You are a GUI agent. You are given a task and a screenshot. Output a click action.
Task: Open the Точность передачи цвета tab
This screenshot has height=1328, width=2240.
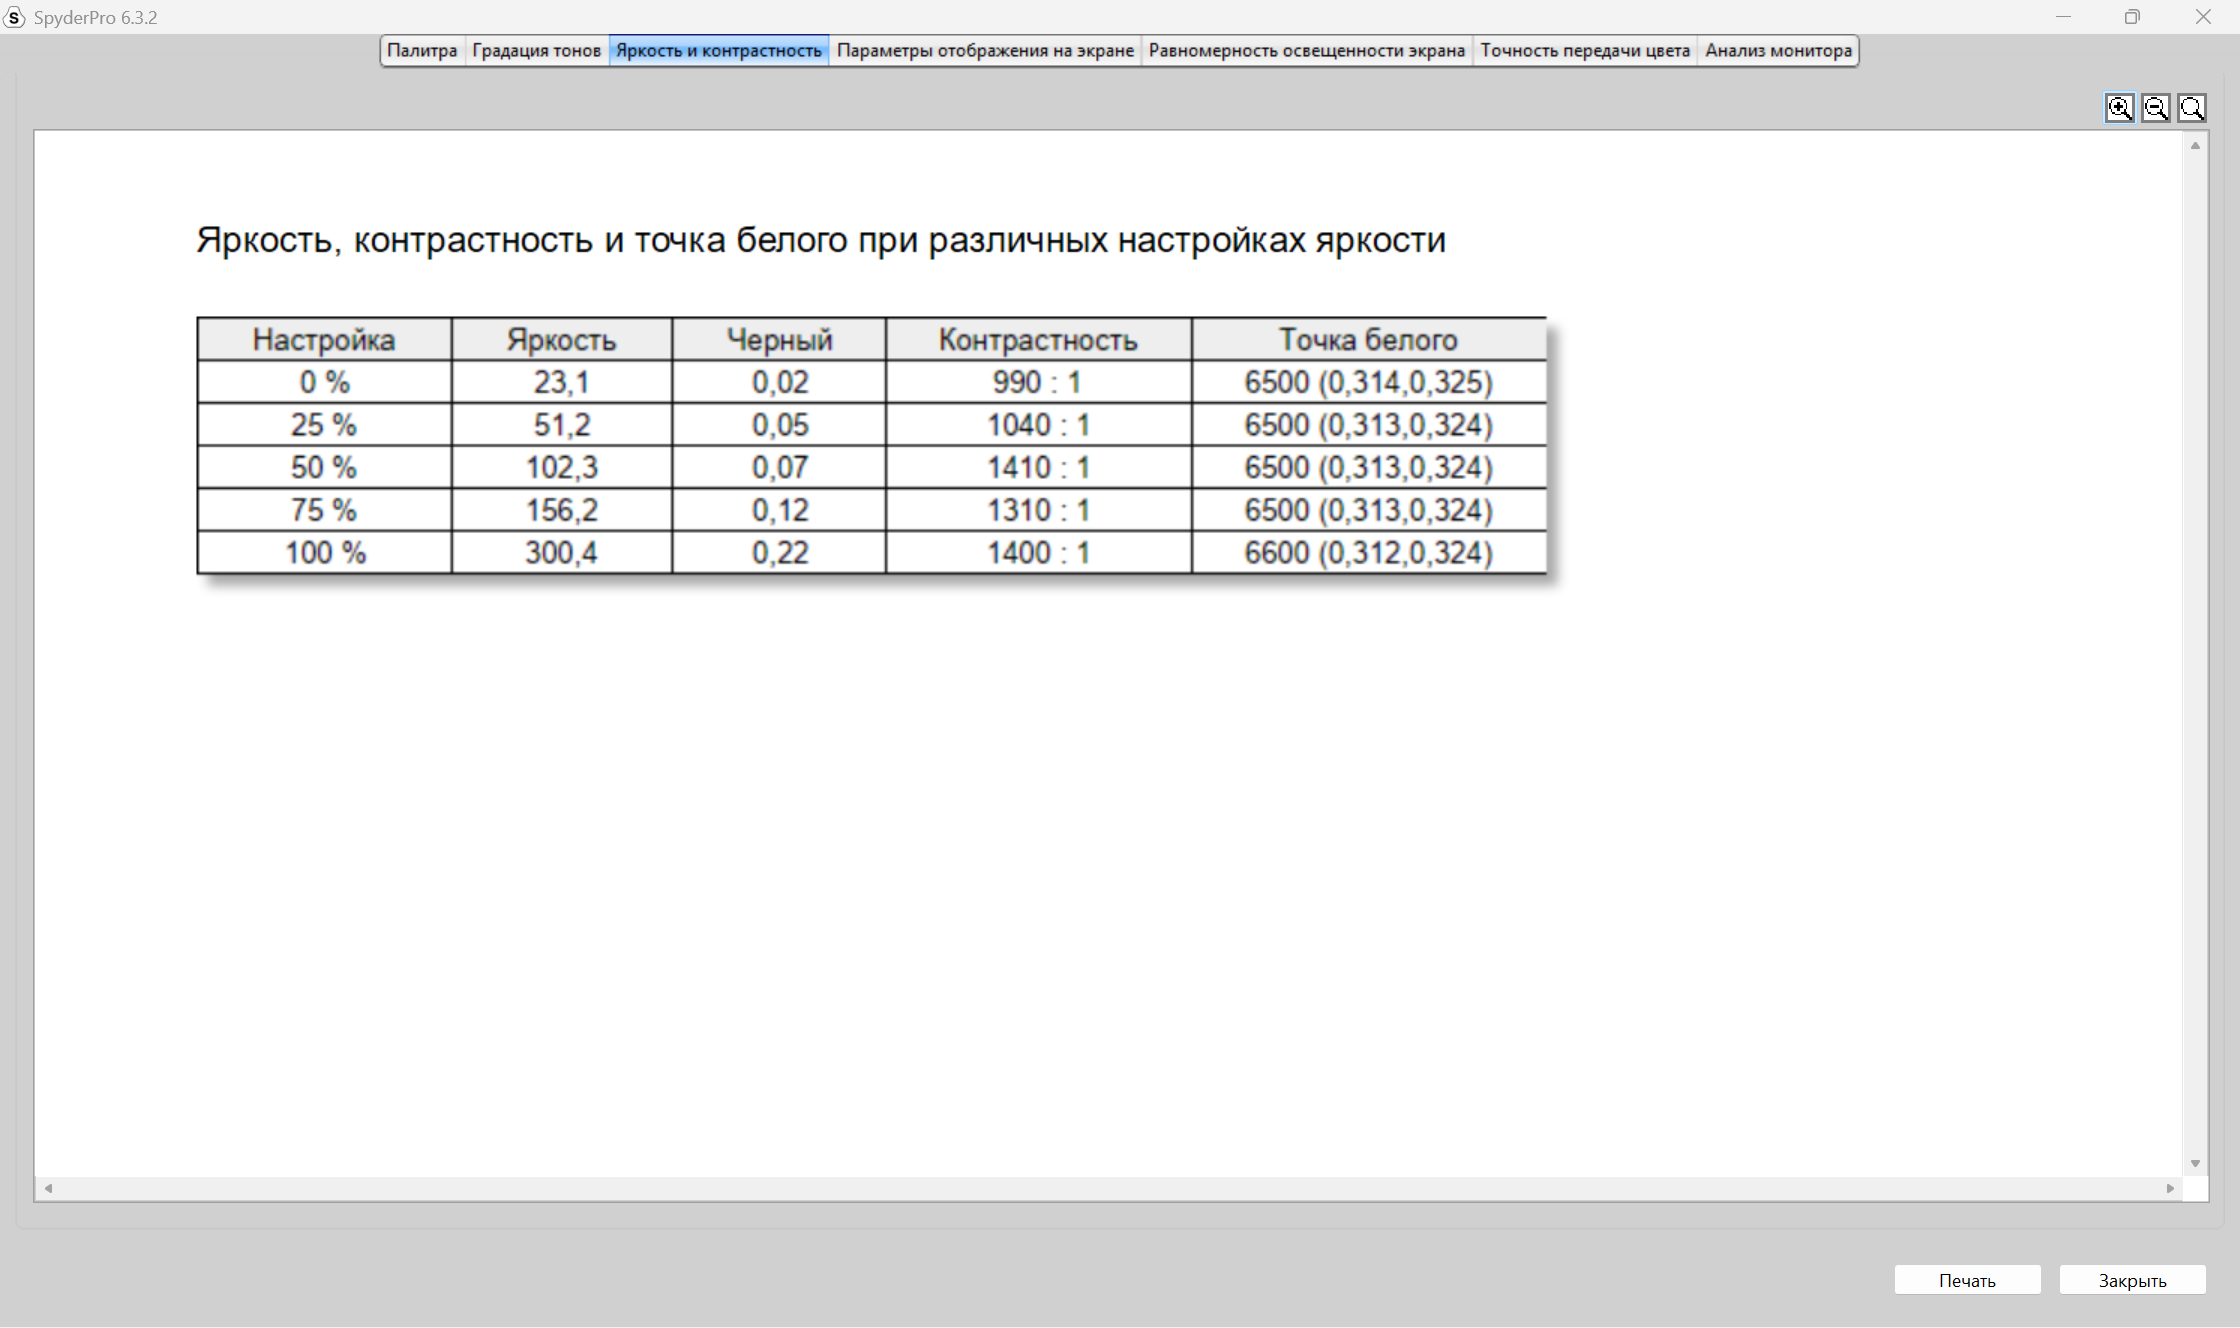click(1584, 50)
